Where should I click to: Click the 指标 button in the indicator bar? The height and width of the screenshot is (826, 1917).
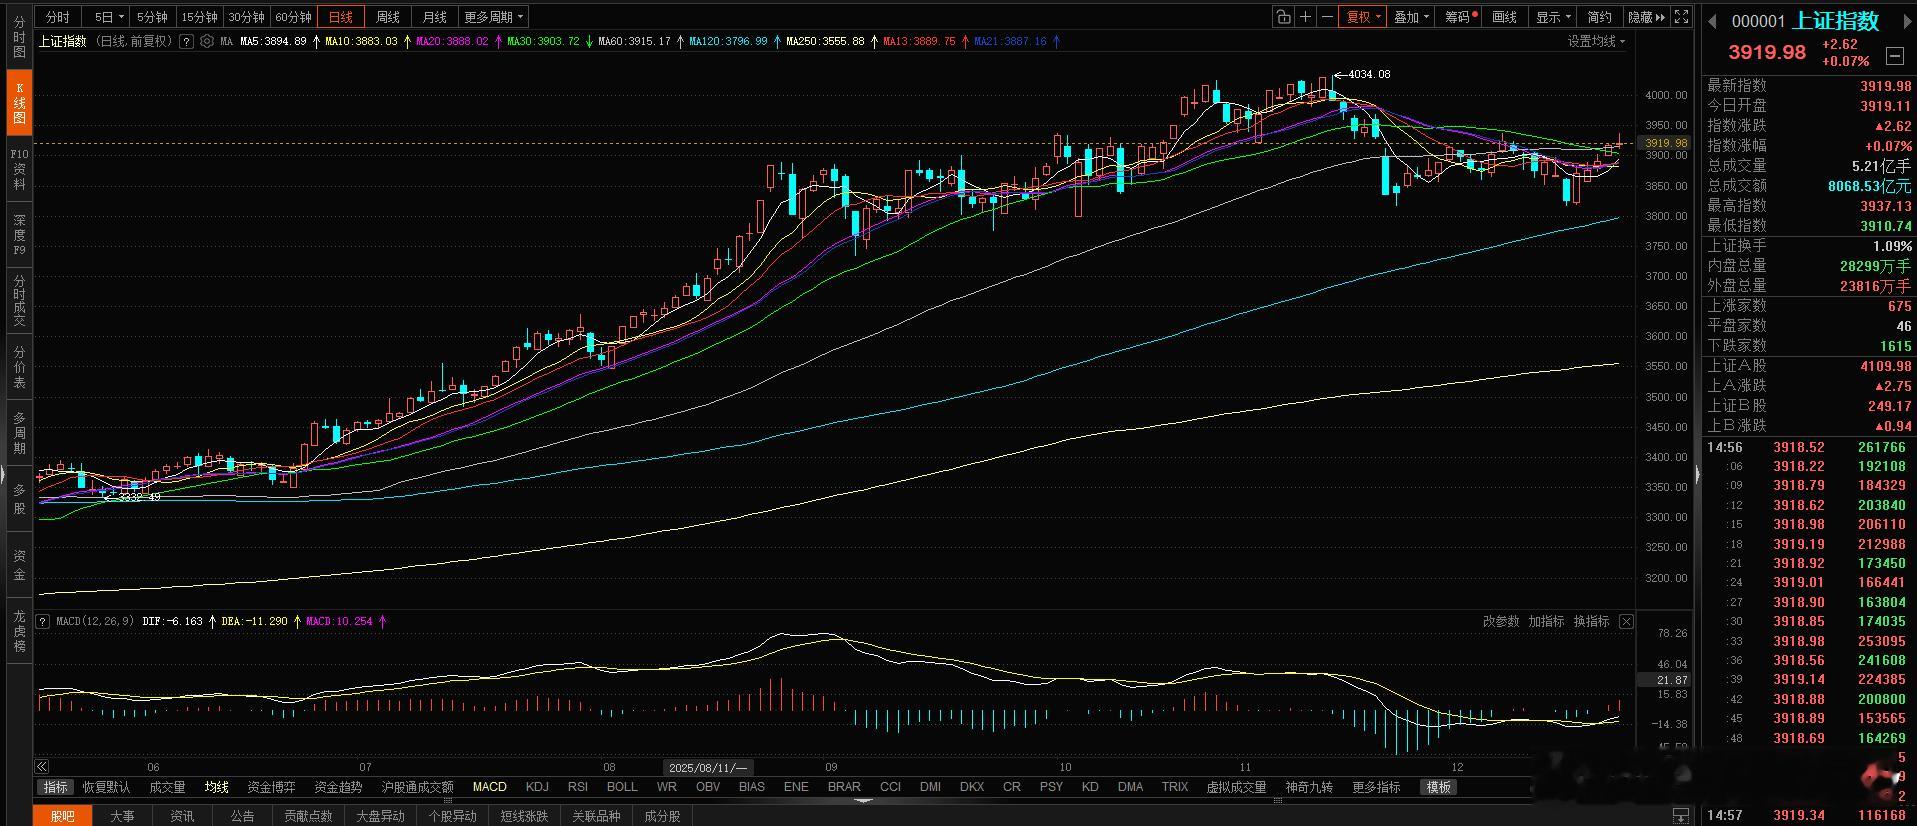tap(56, 787)
